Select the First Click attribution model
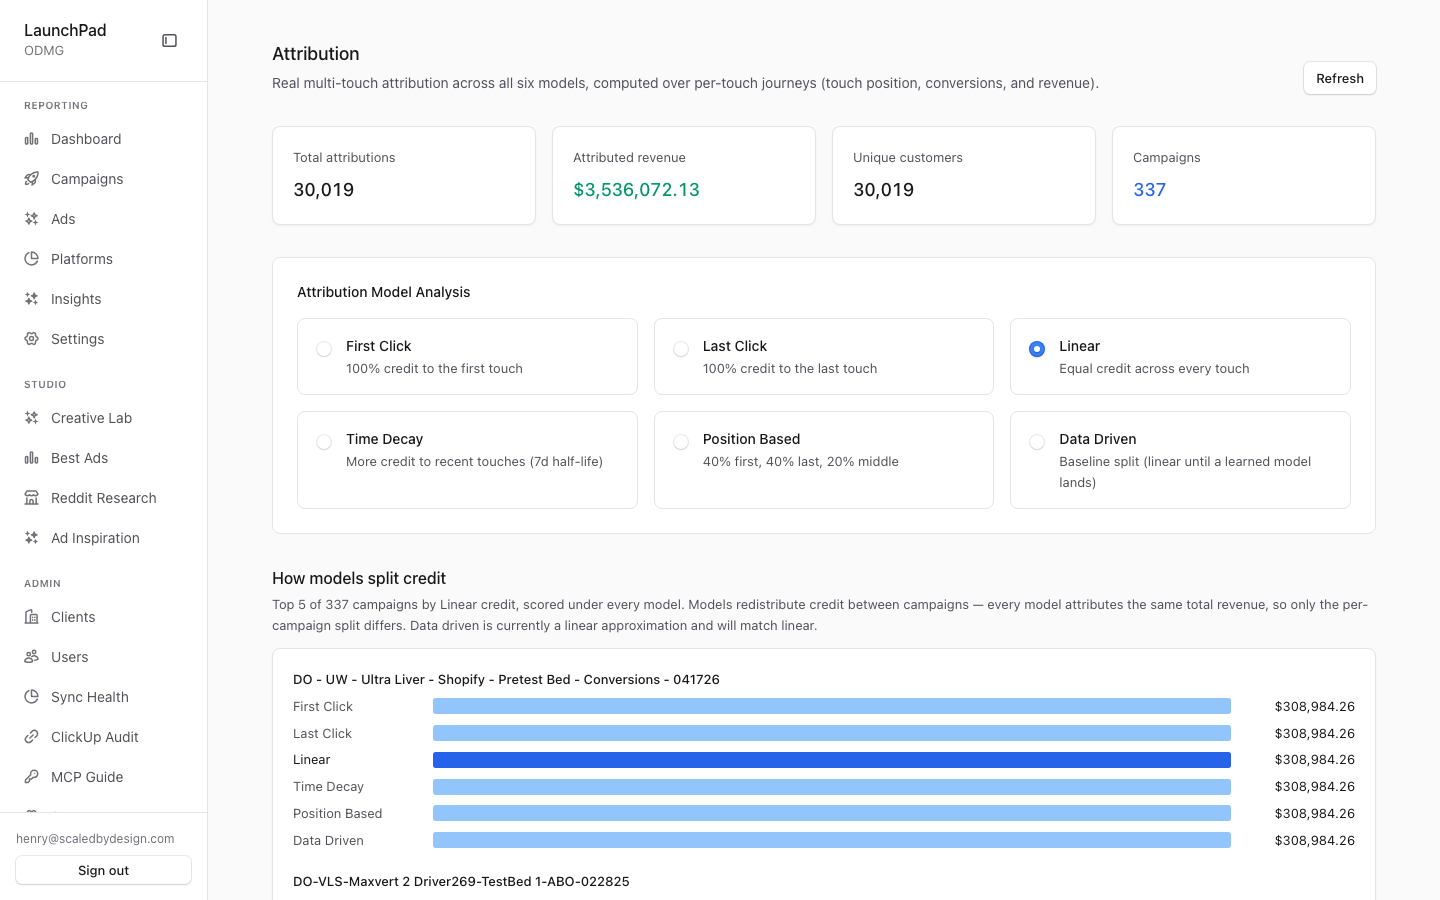The width and height of the screenshot is (1440, 900). click(x=467, y=357)
